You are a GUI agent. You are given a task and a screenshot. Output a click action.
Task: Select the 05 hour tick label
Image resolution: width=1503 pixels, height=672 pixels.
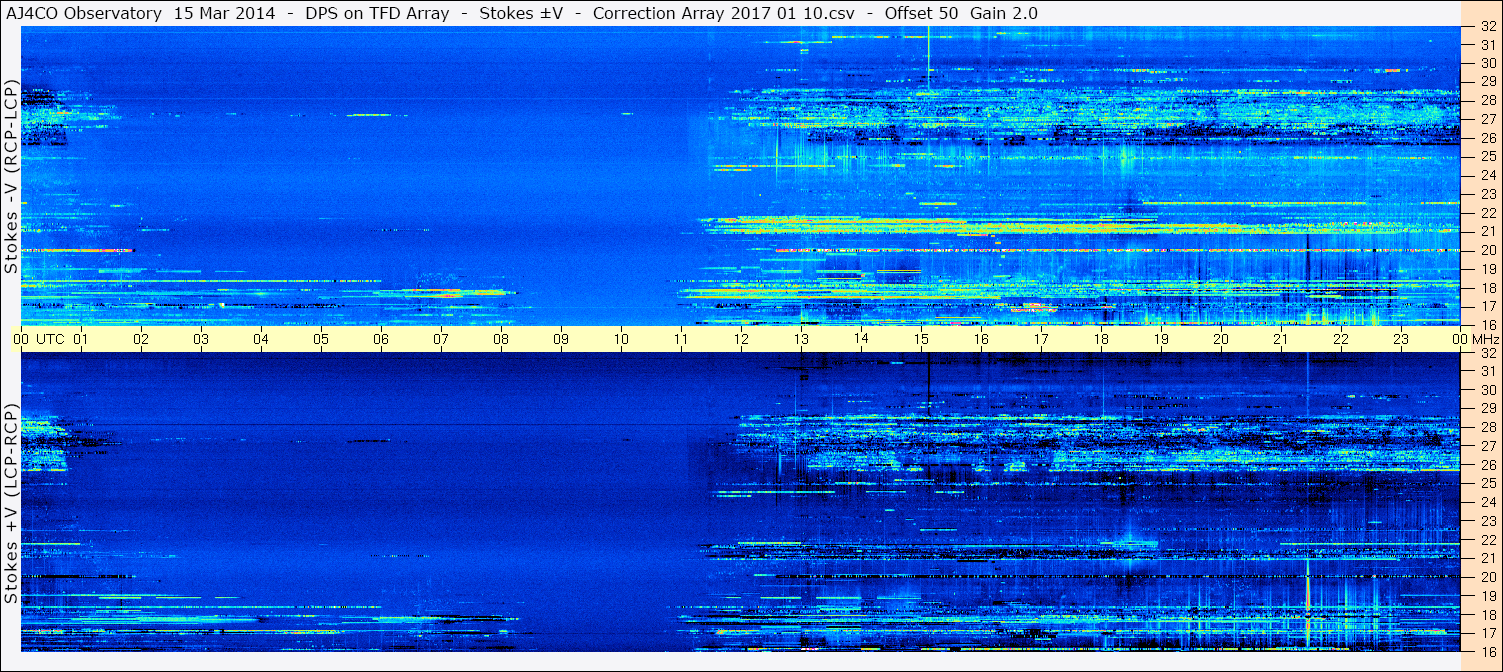(x=321, y=339)
